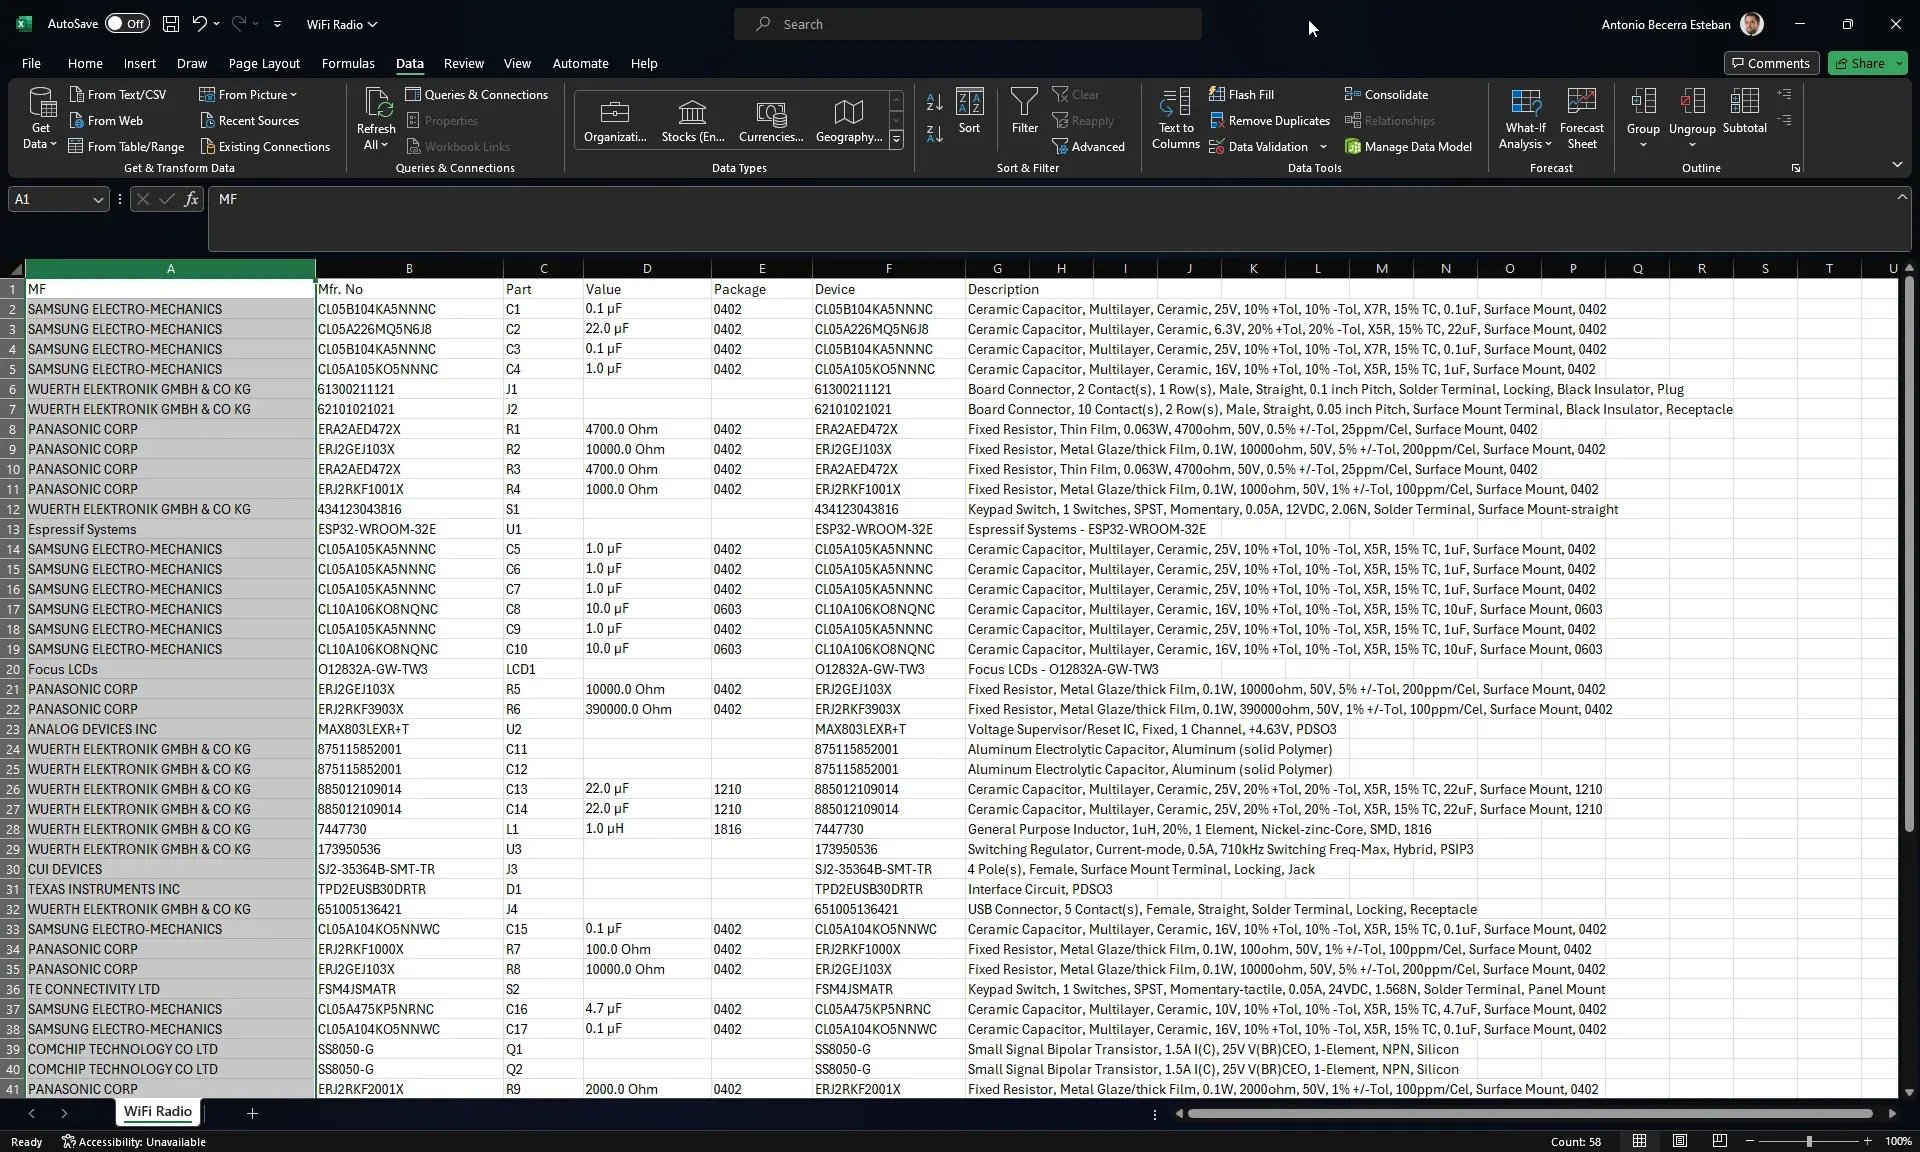Screen dimensions: 1920x1152
Task: Click From Text/CSV
Action: click(117, 94)
